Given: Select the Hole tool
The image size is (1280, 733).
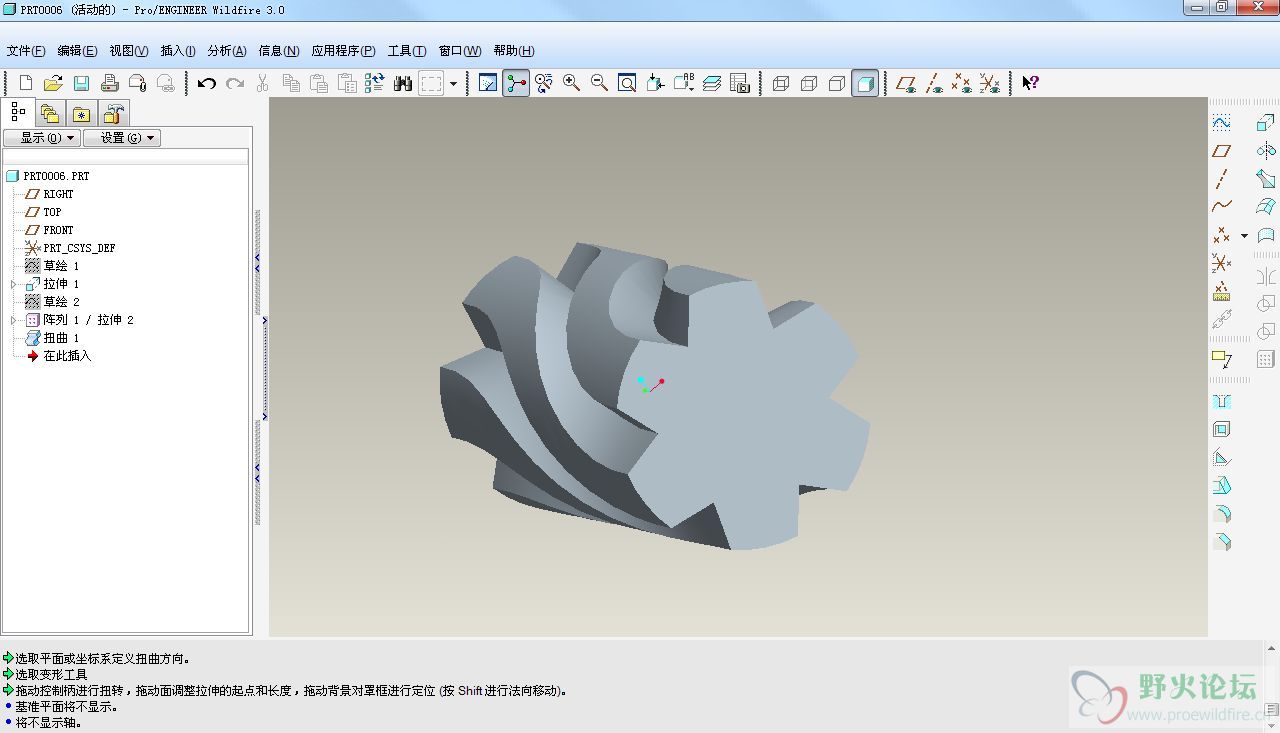Looking at the screenshot, I should 1221,402.
